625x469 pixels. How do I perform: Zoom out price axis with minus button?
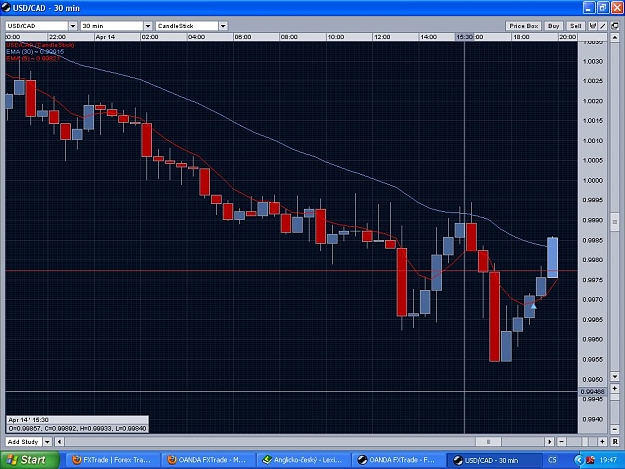tap(614, 429)
